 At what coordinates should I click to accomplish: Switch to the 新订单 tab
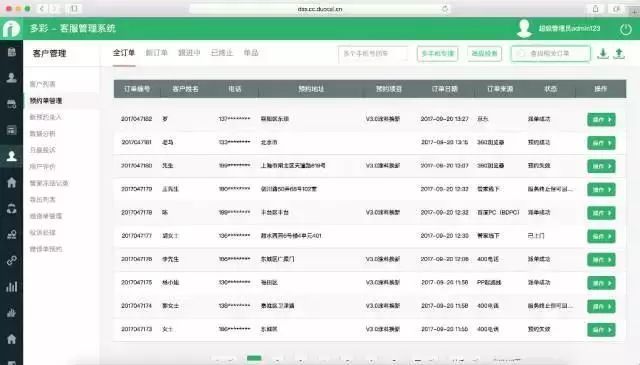tap(157, 53)
